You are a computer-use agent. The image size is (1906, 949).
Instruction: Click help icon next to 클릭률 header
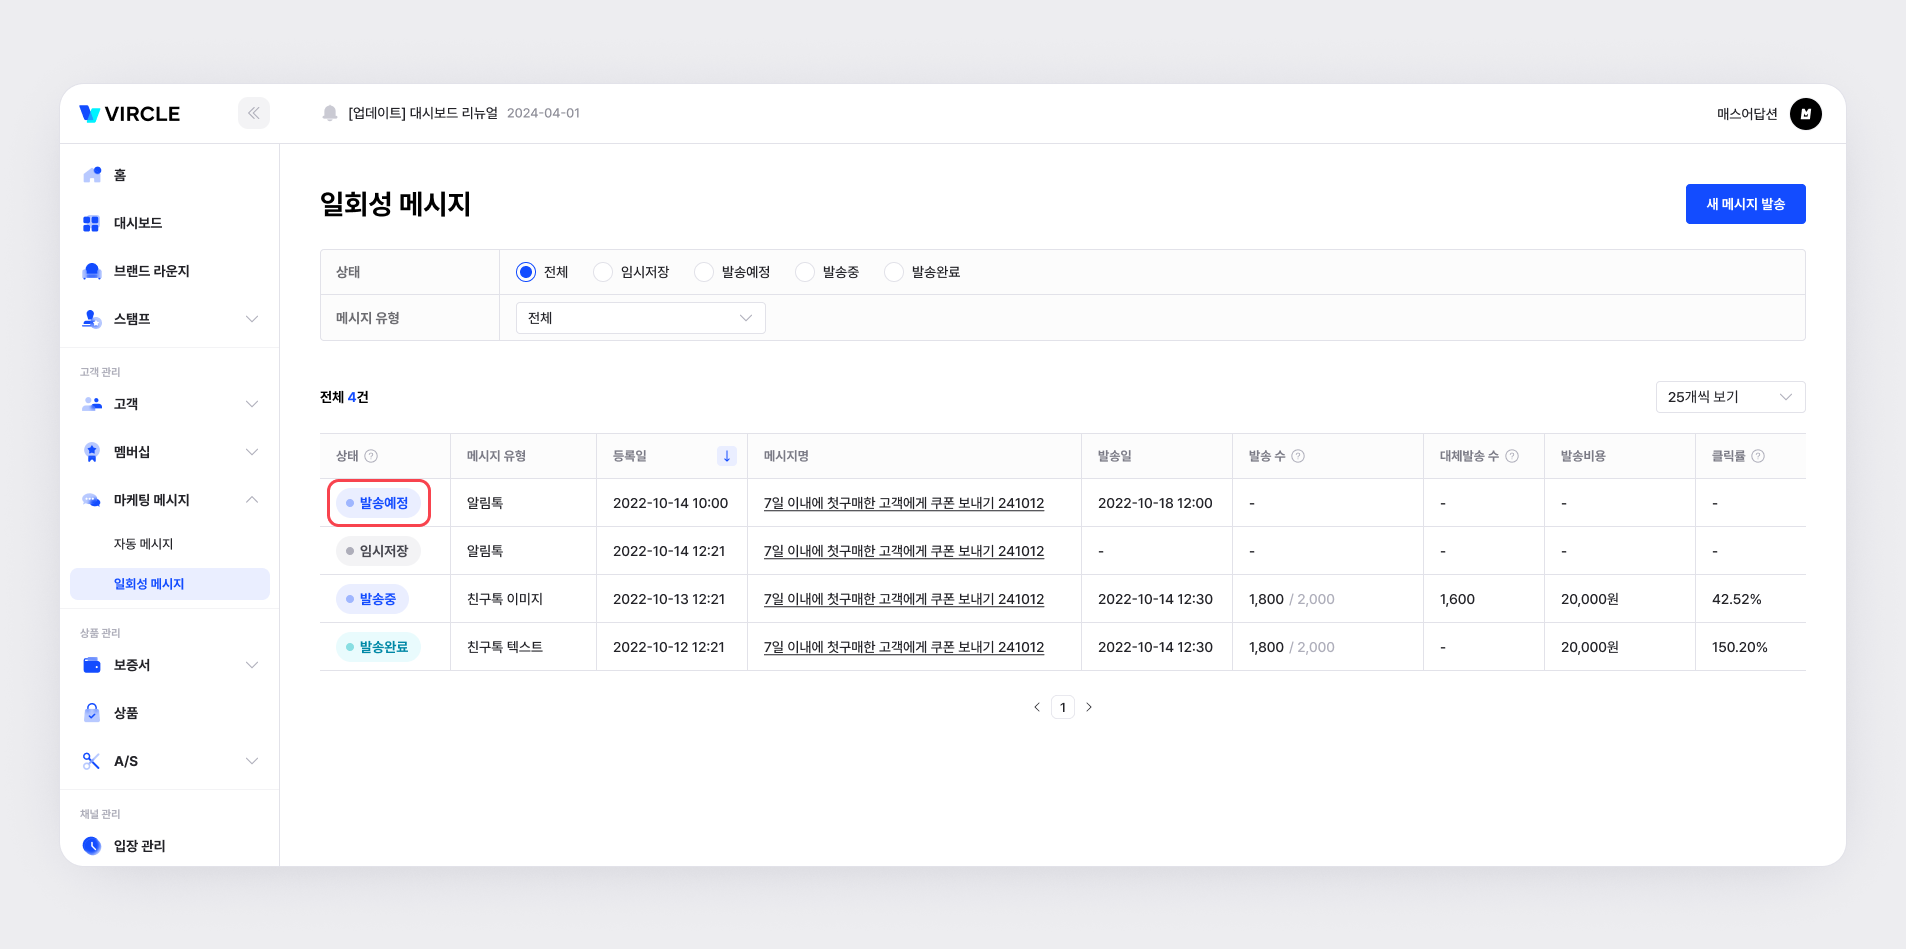coord(1758,456)
